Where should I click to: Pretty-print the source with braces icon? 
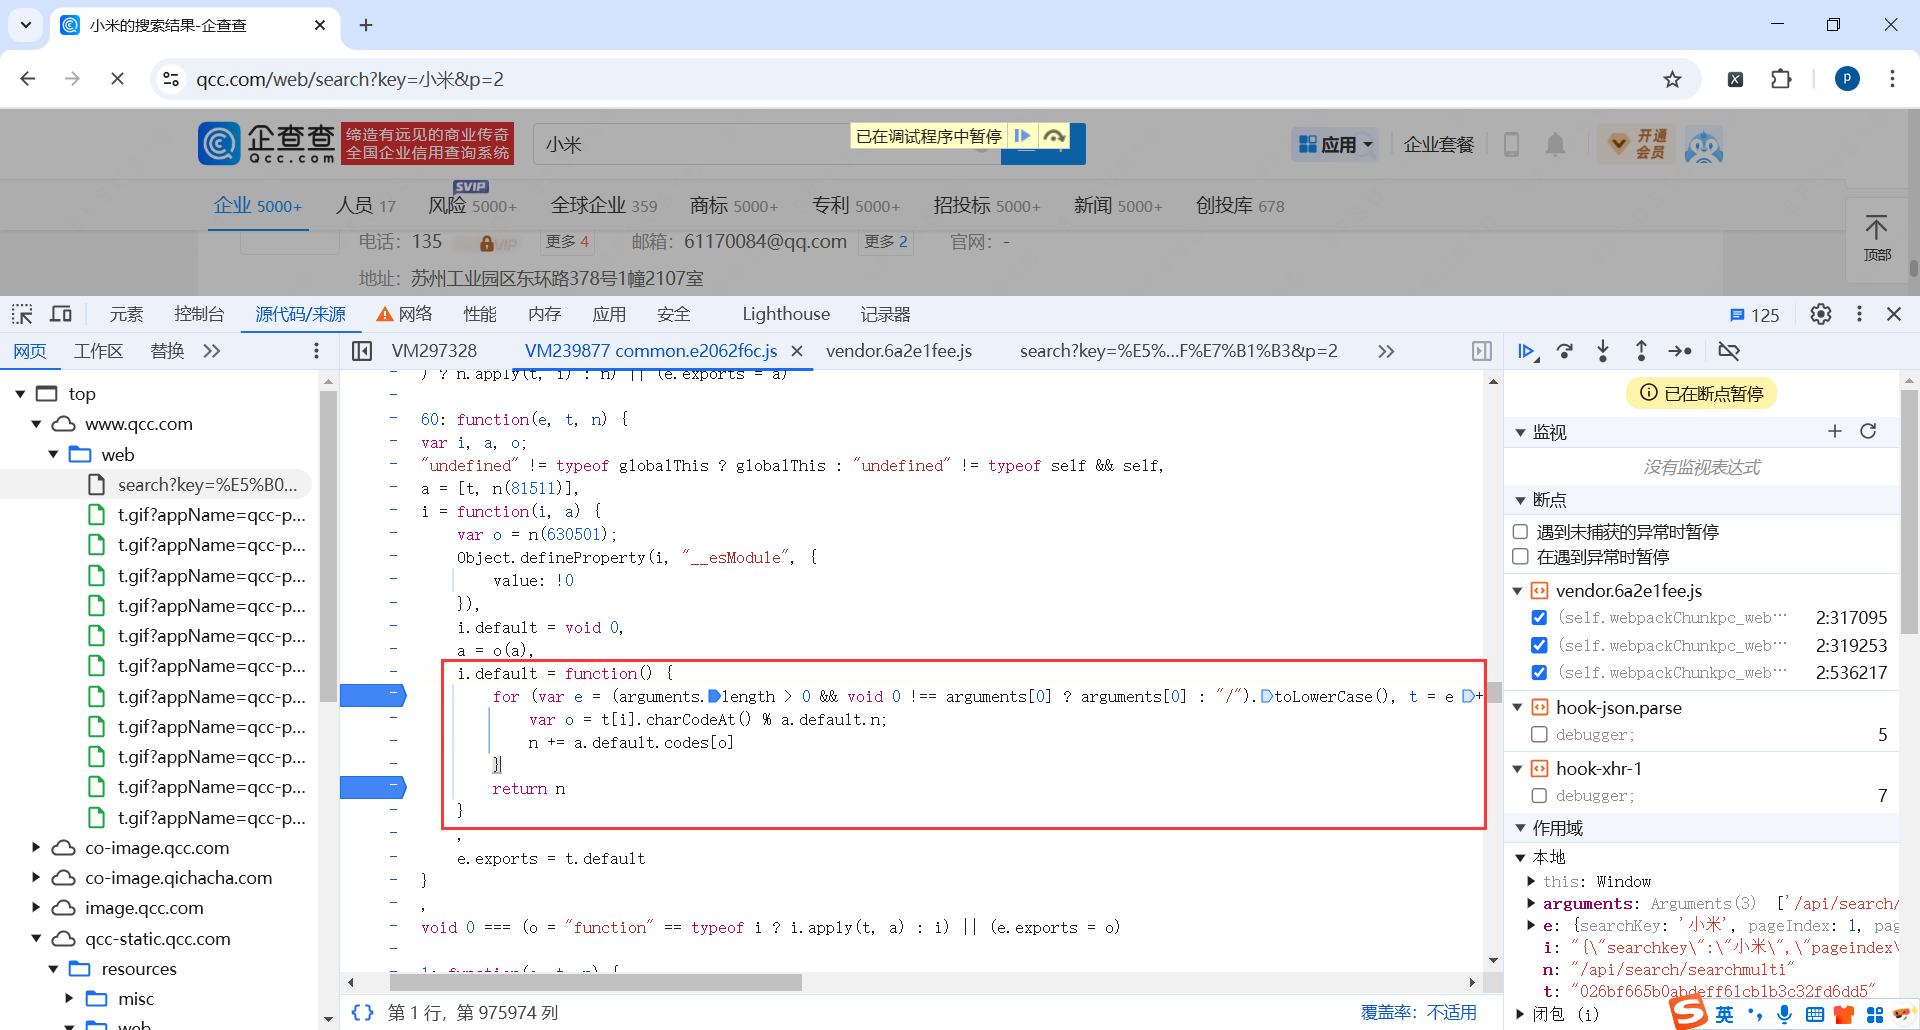click(362, 1013)
